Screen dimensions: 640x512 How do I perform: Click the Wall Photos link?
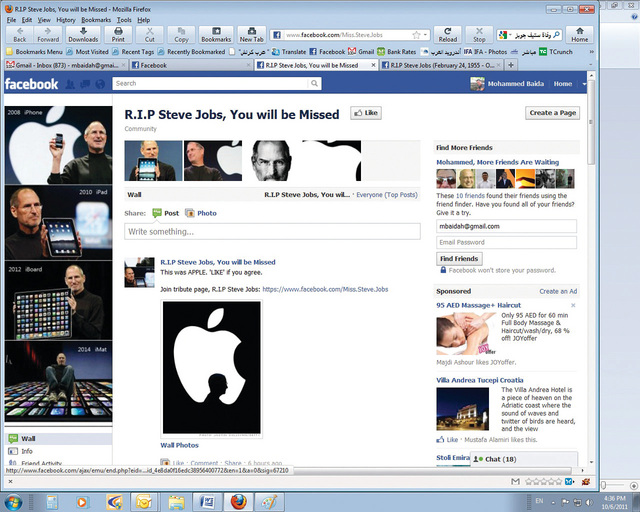pos(180,445)
